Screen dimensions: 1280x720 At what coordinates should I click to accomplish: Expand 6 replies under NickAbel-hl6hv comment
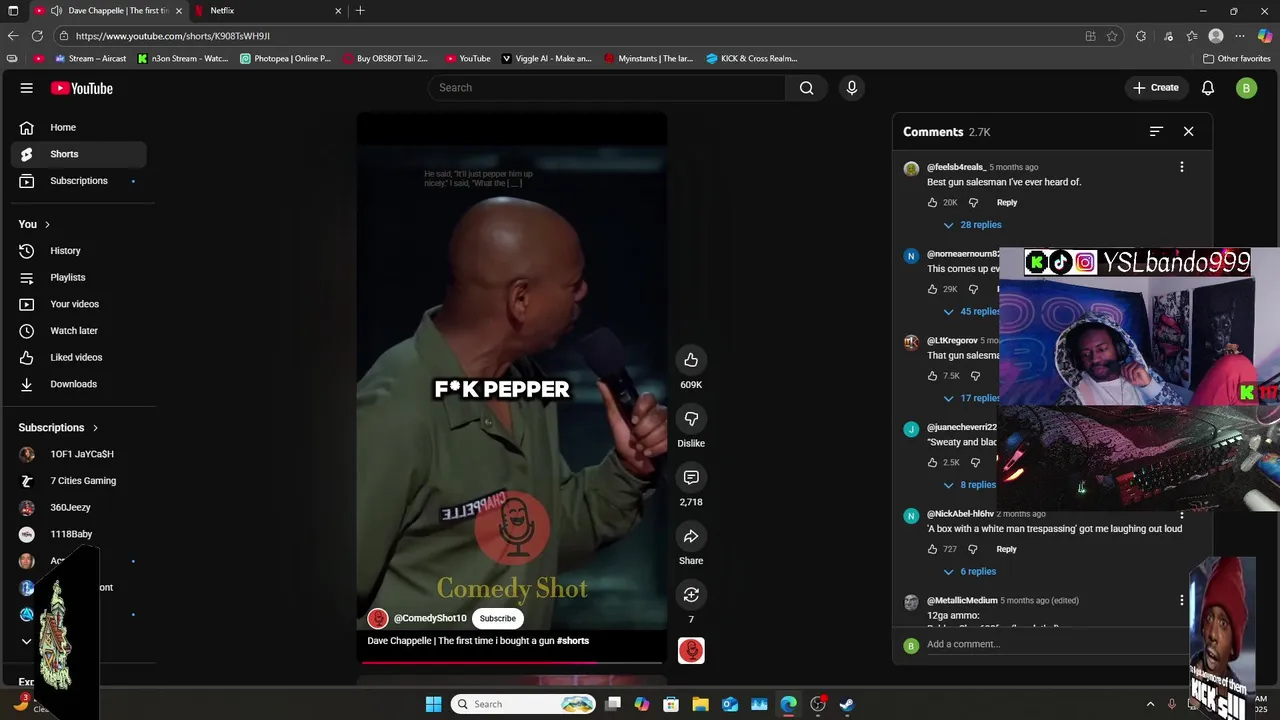tap(969, 572)
